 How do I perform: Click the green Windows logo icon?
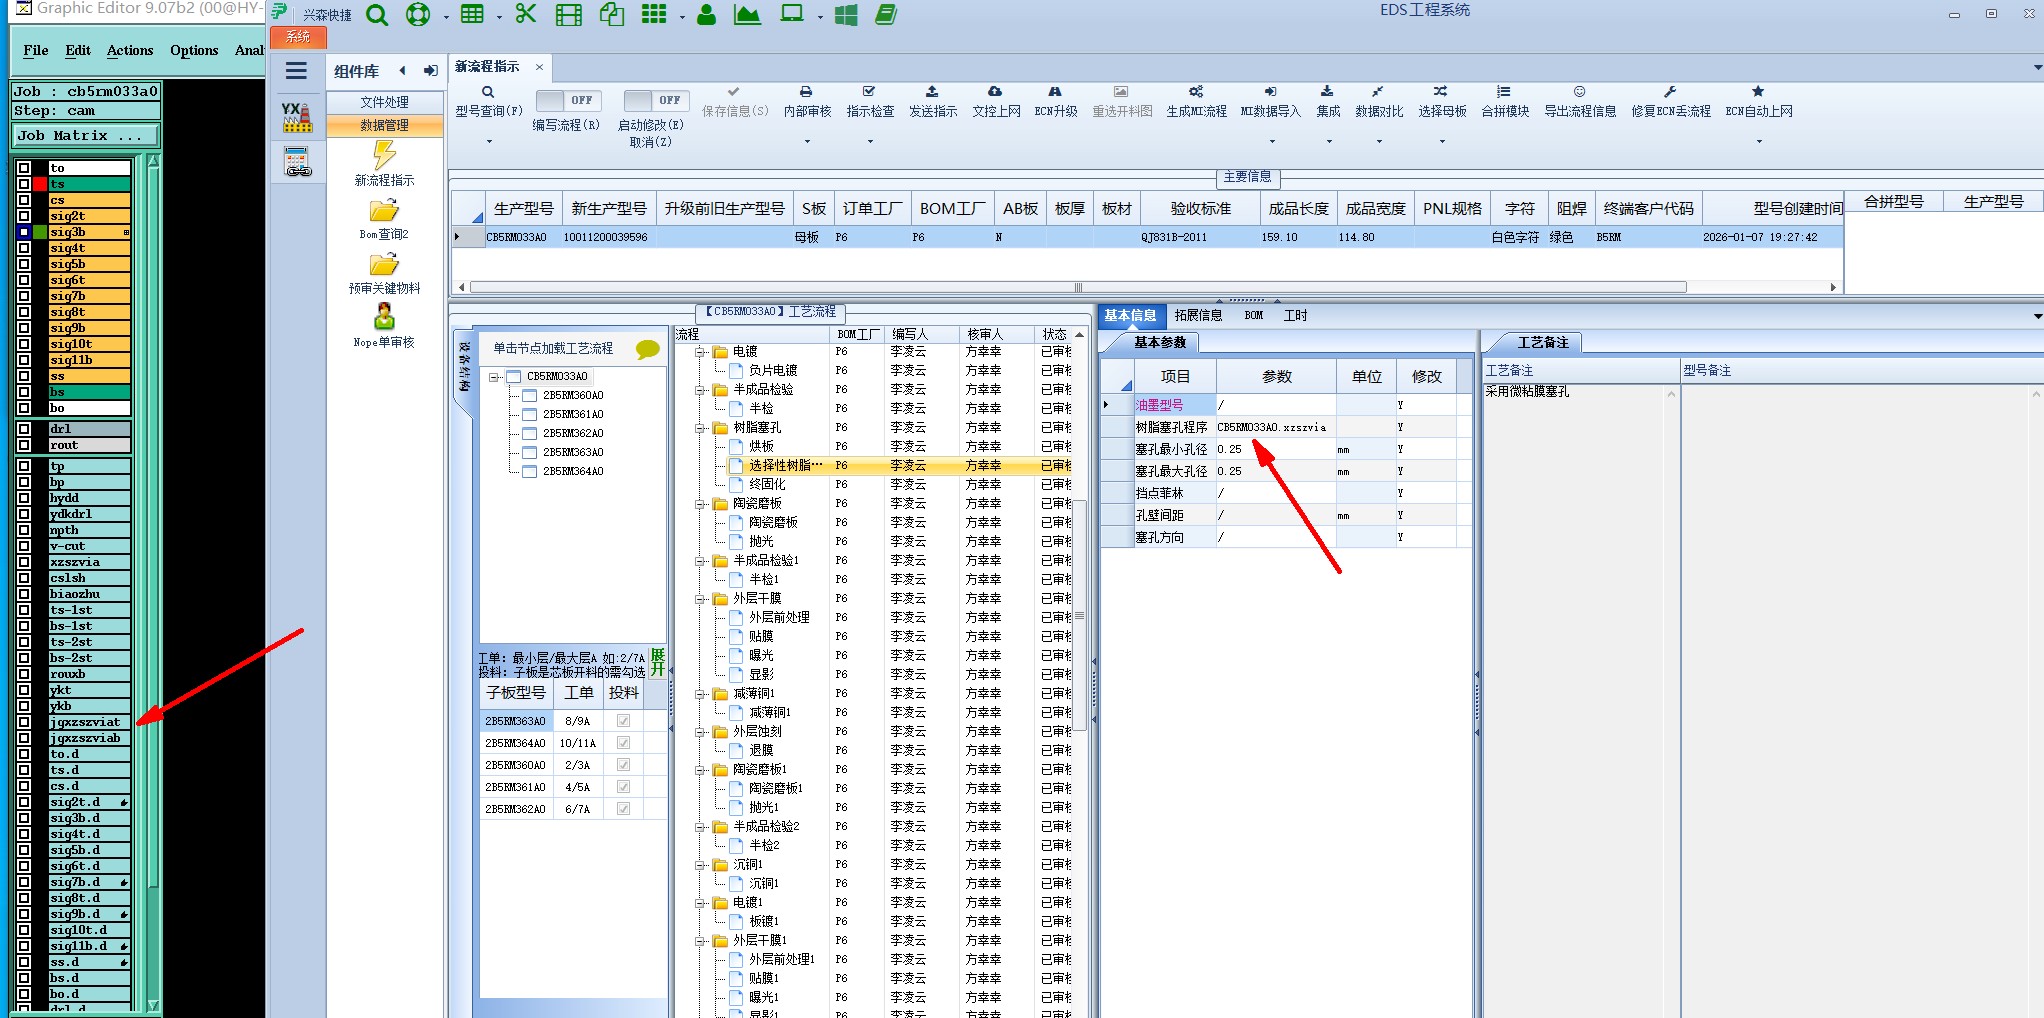click(x=846, y=15)
